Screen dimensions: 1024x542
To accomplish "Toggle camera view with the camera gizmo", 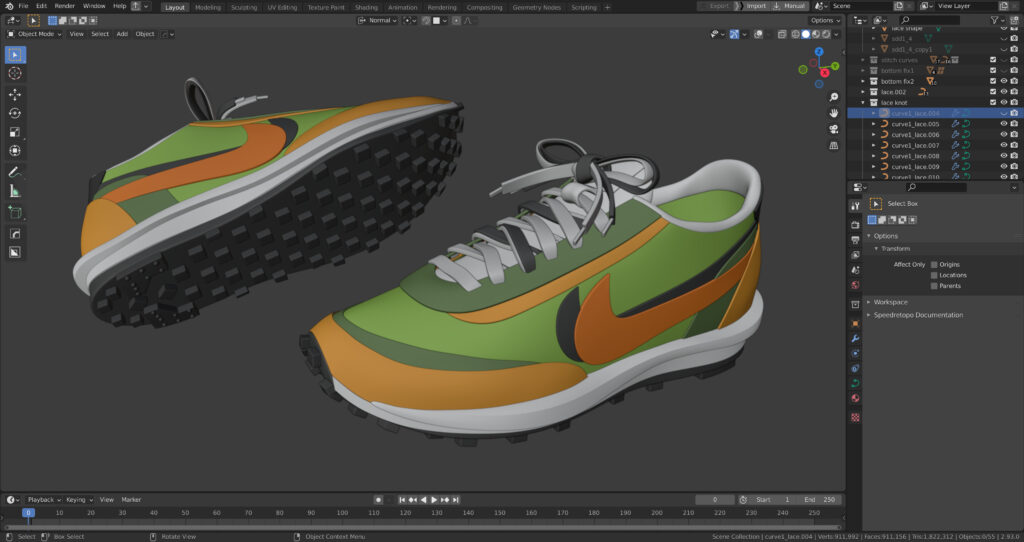I will [x=834, y=129].
